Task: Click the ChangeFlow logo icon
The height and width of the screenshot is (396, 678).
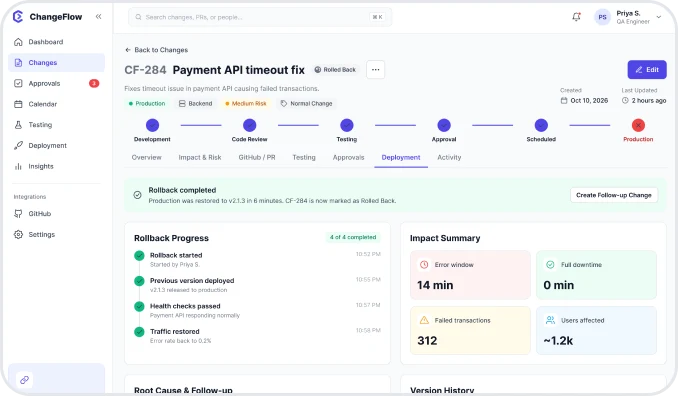Action: pyautogui.click(x=18, y=17)
